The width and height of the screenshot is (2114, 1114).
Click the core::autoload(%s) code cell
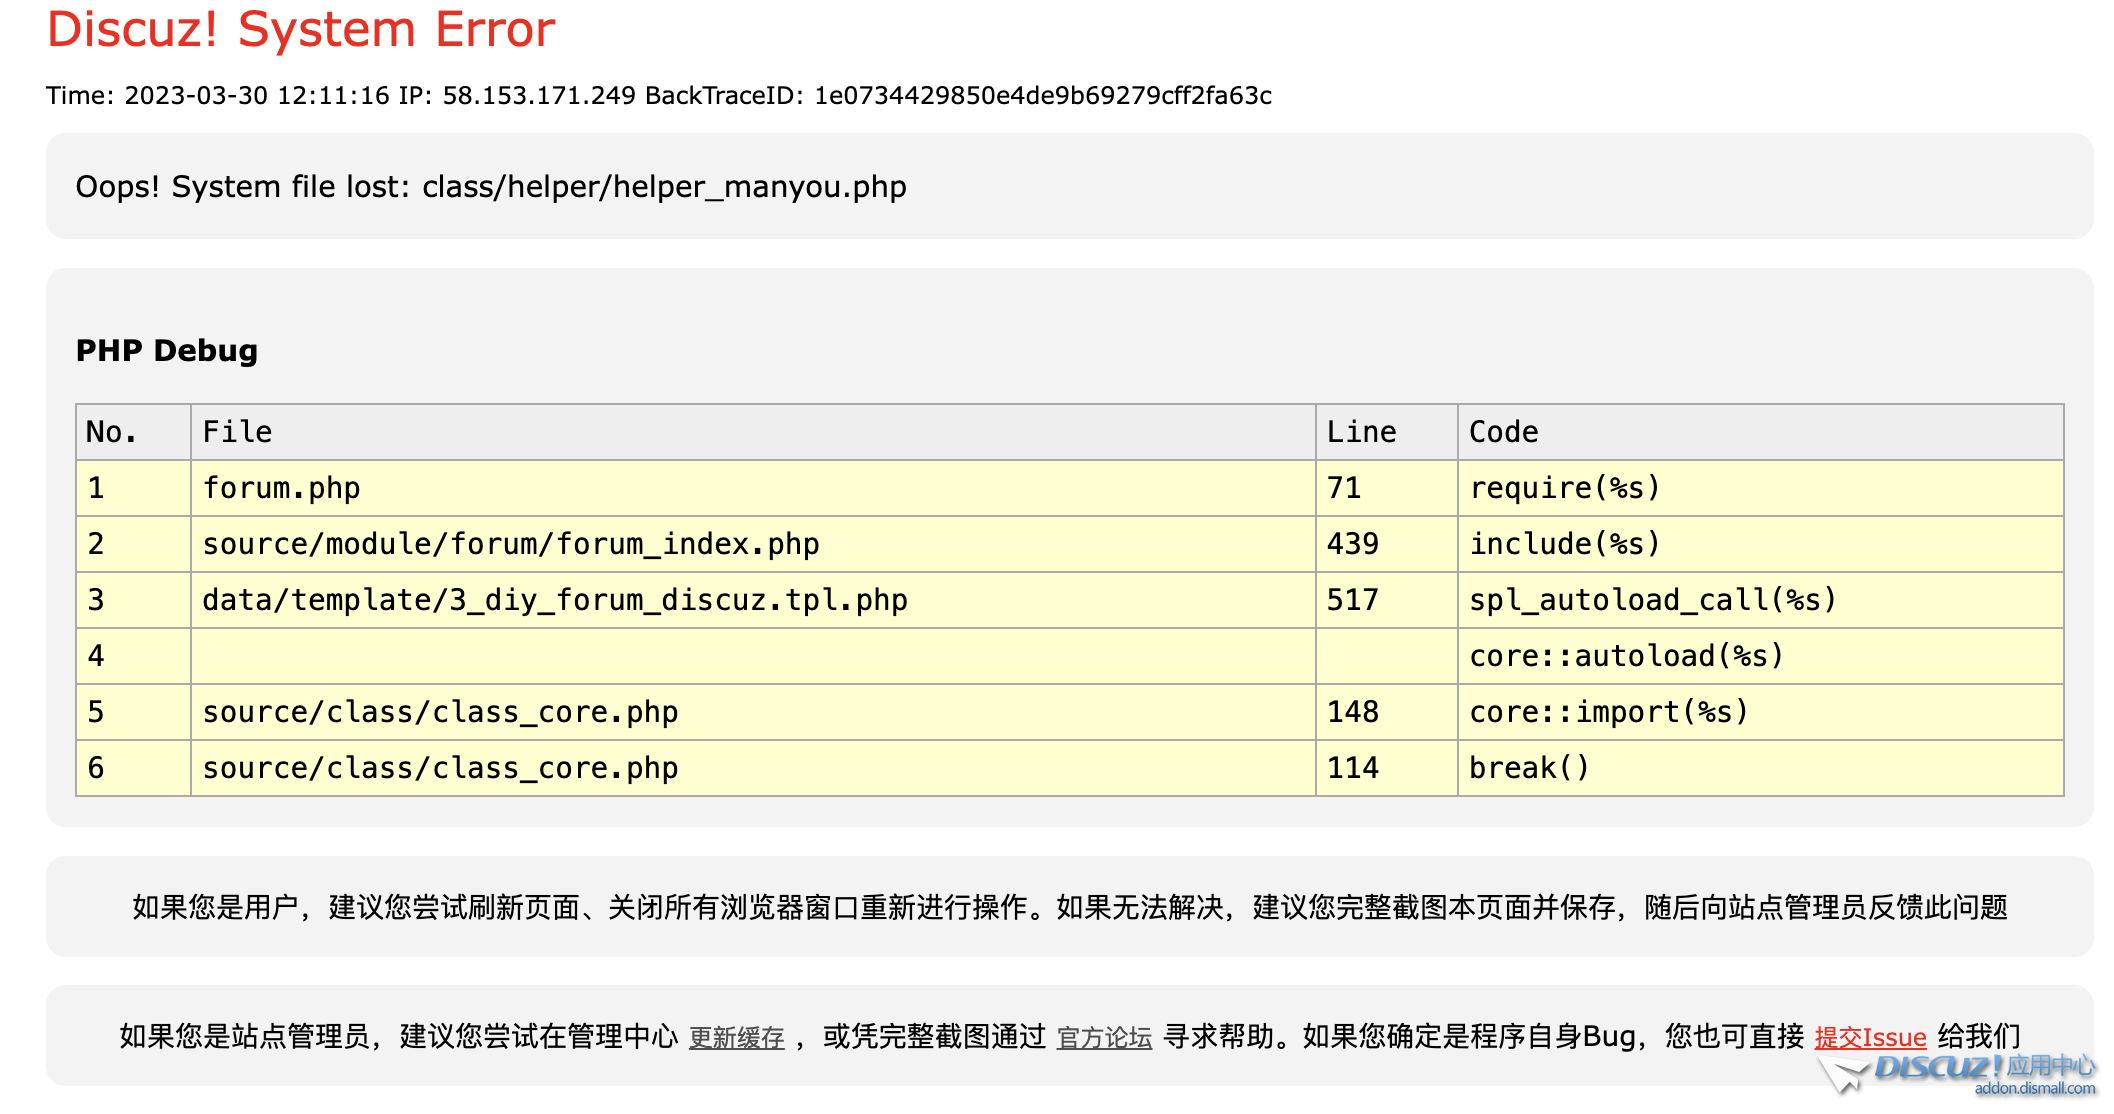coord(1626,656)
